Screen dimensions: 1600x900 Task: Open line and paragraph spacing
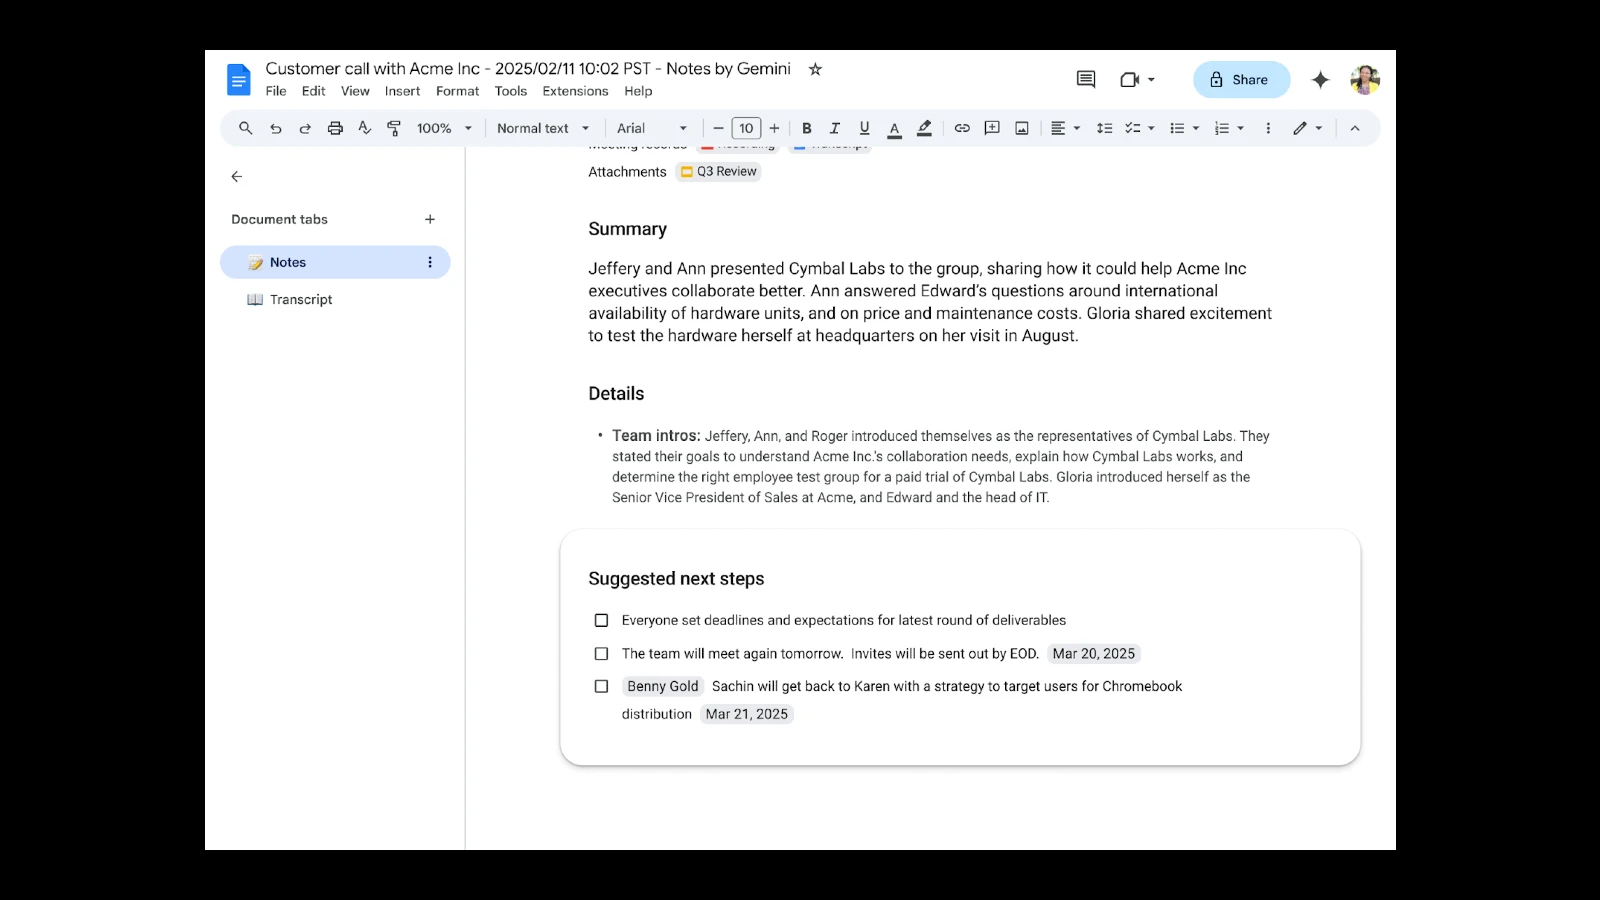[1104, 128]
